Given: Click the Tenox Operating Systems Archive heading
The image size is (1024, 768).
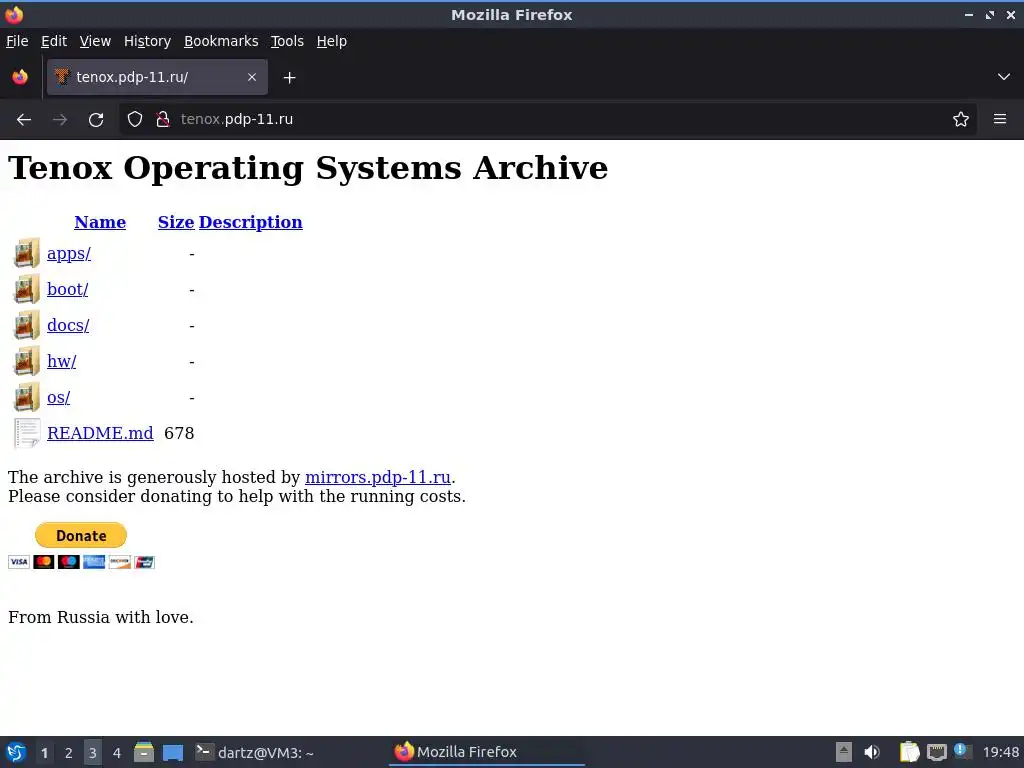Looking at the screenshot, I should (x=308, y=168).
